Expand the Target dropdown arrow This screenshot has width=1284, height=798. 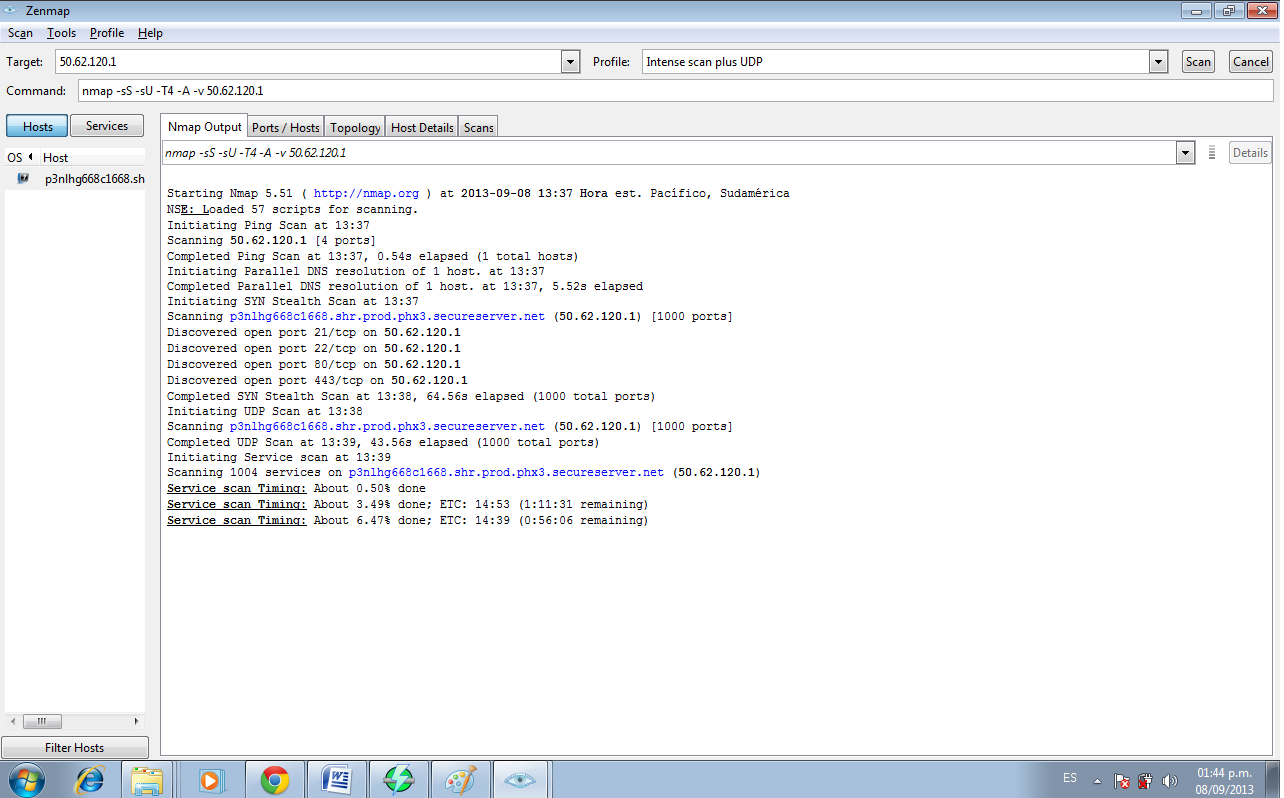(571, 62)
